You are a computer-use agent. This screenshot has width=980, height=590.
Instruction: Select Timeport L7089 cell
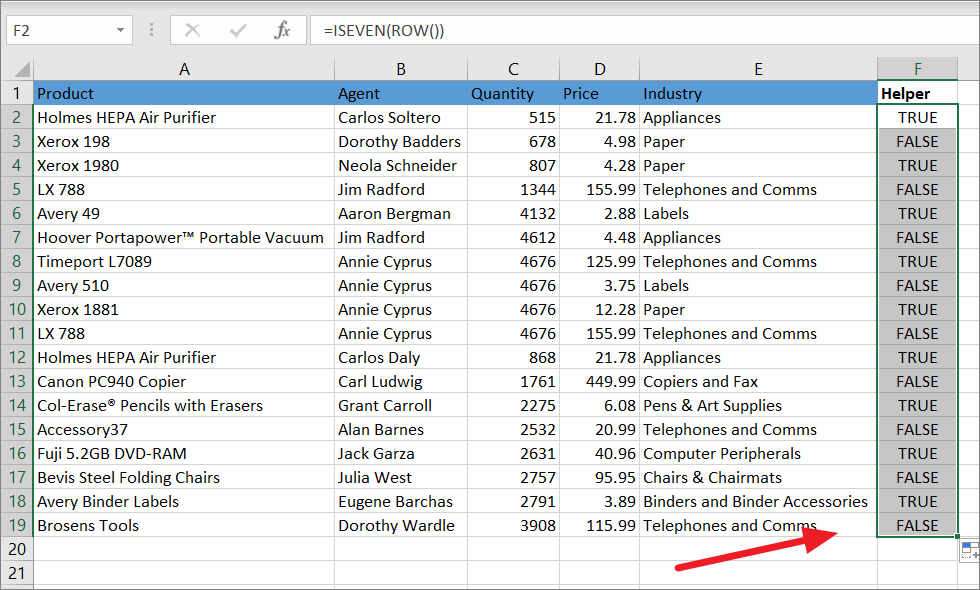click(x=184, y=261)
